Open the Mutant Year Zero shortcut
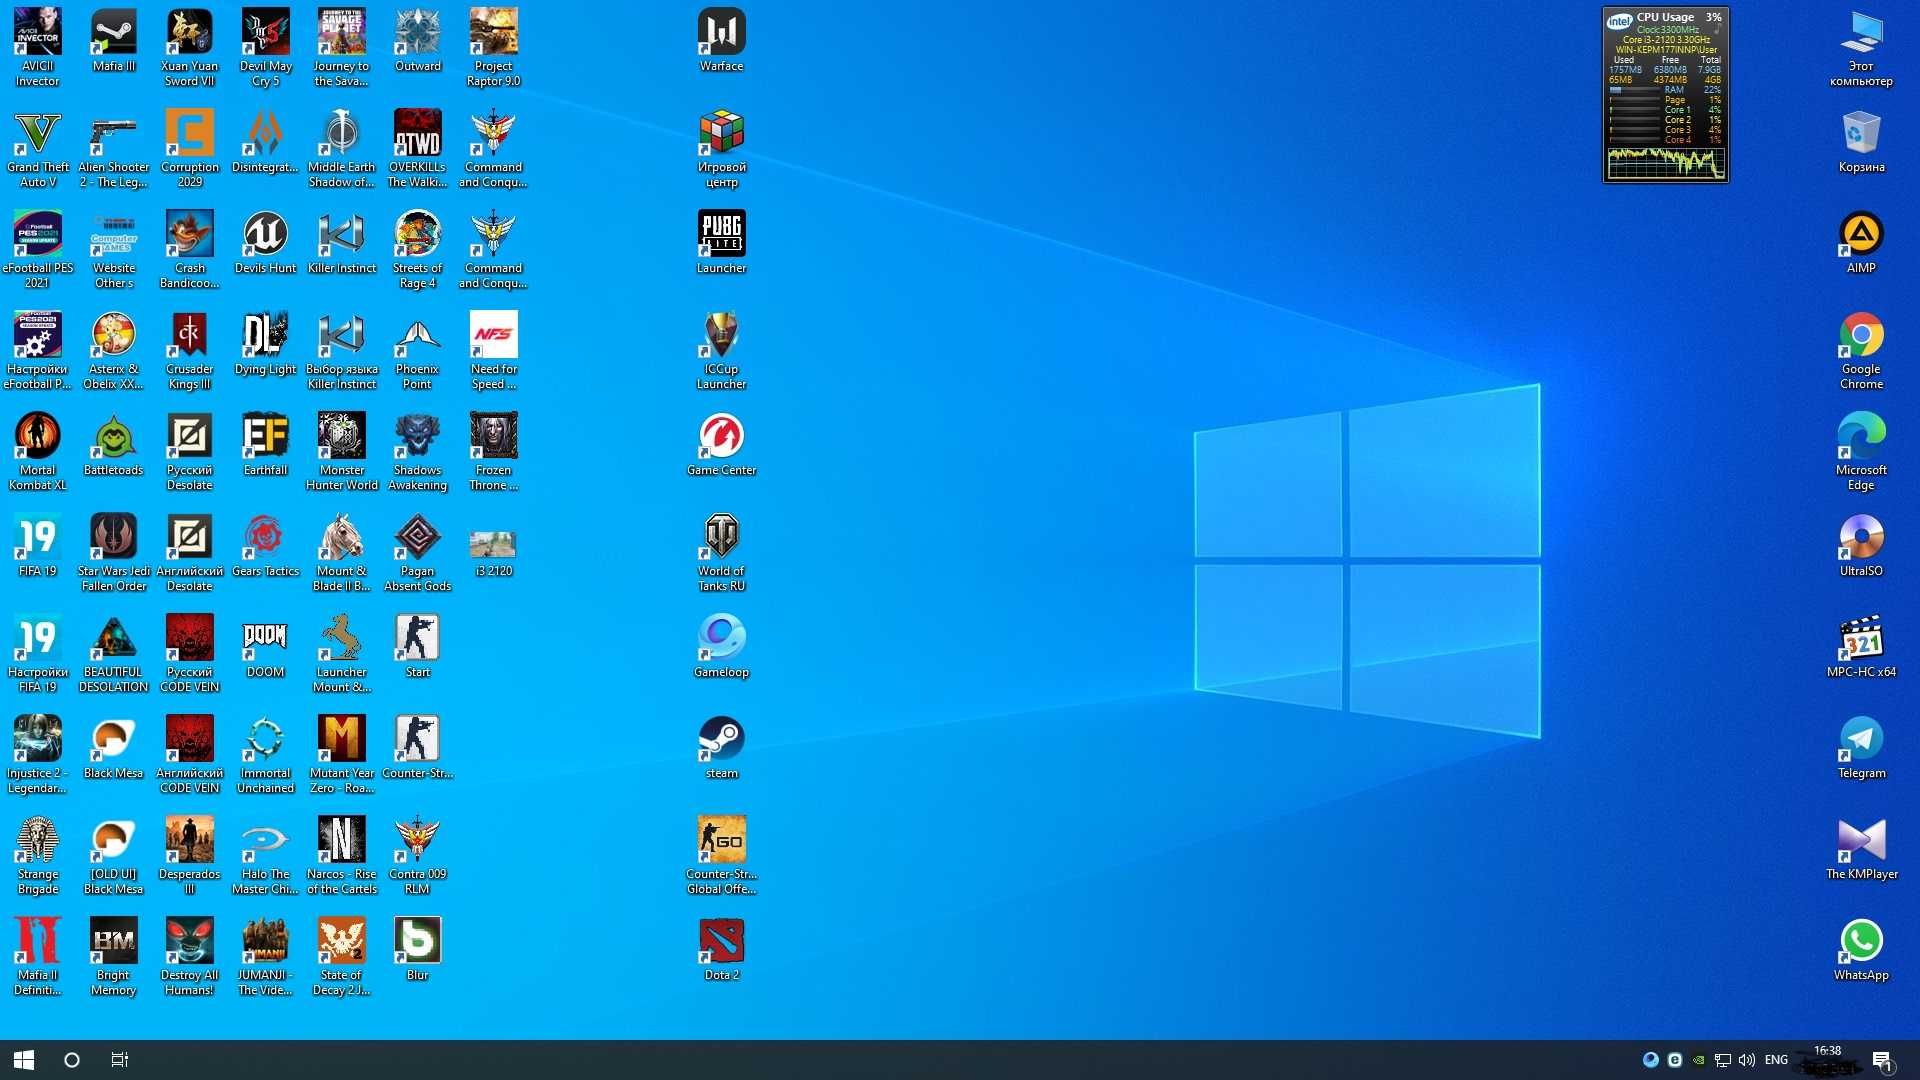1920x1080 pixels. click(342, 754)
